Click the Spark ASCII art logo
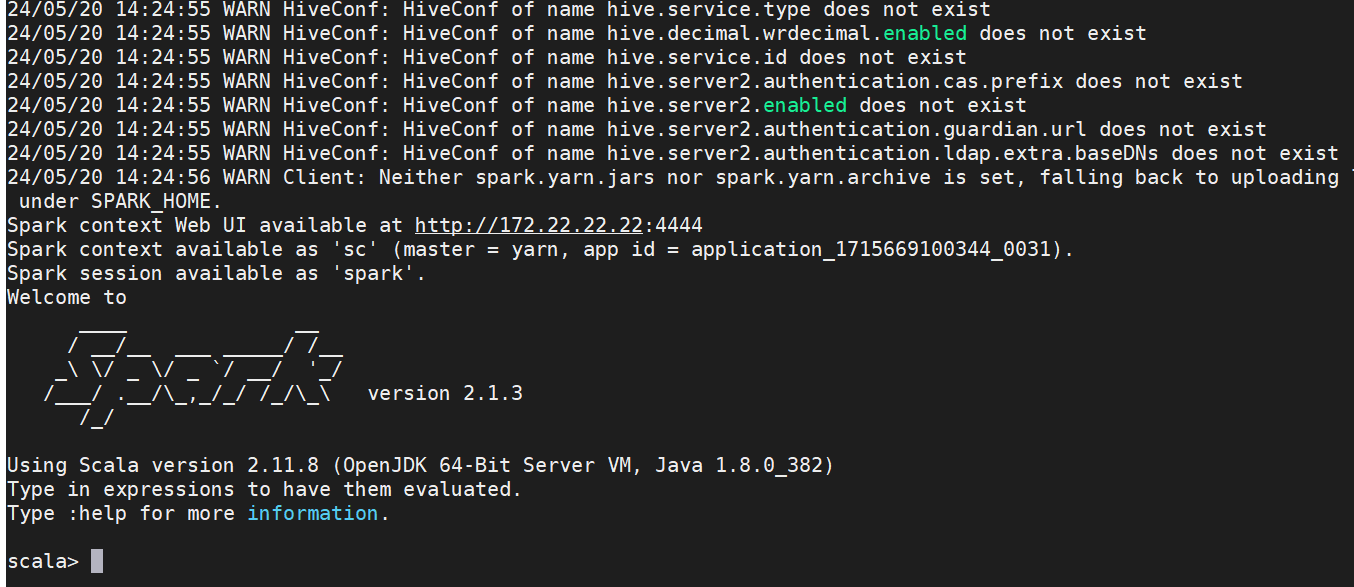This screenshot has width=1354, height=587. click(x=194, y=375)
